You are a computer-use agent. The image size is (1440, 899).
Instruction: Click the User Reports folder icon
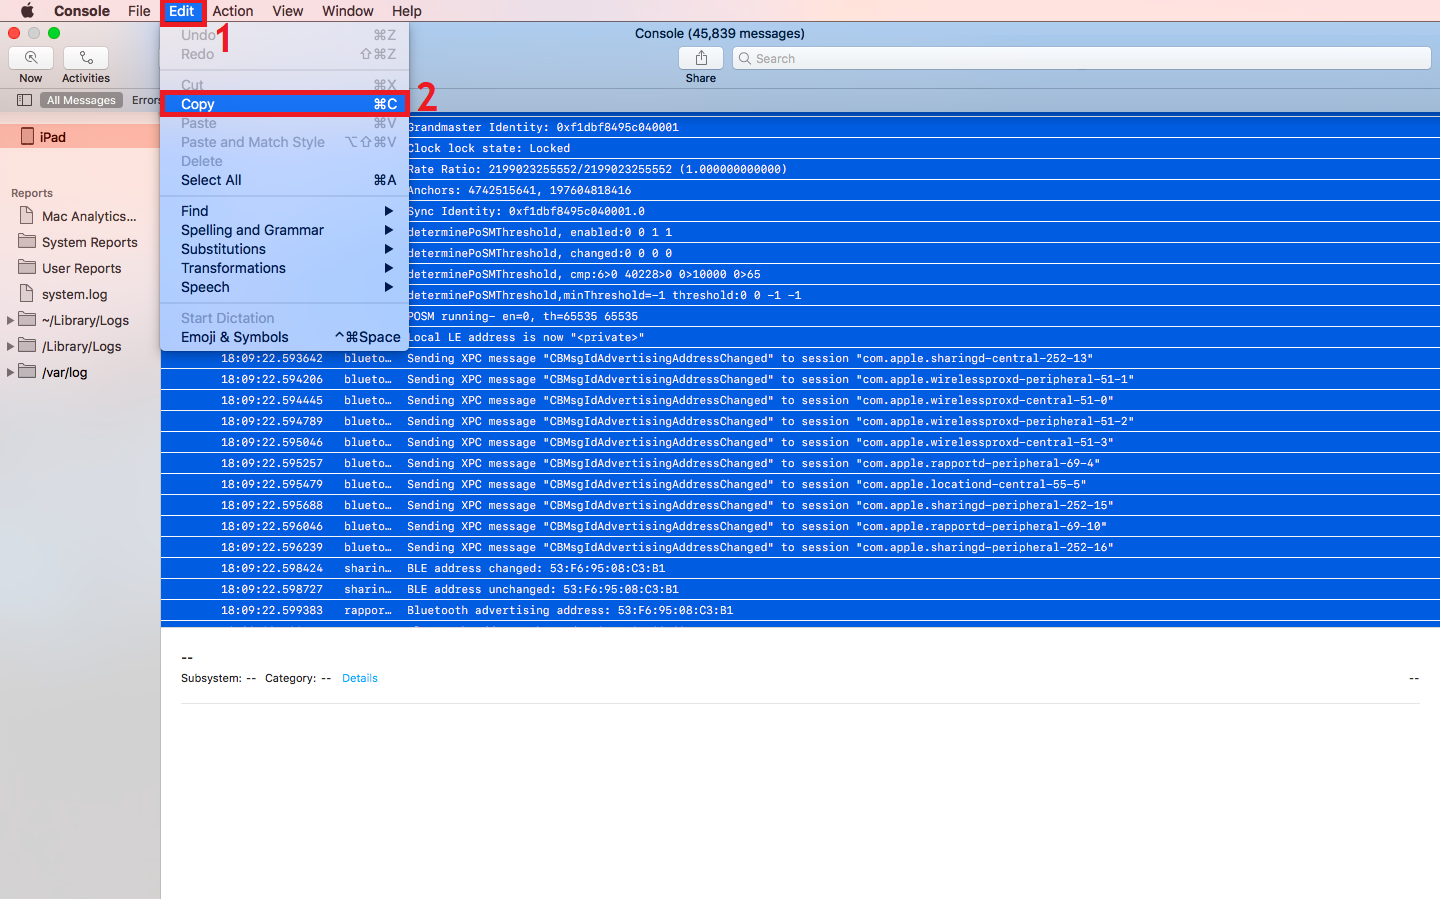coord(27,268)
